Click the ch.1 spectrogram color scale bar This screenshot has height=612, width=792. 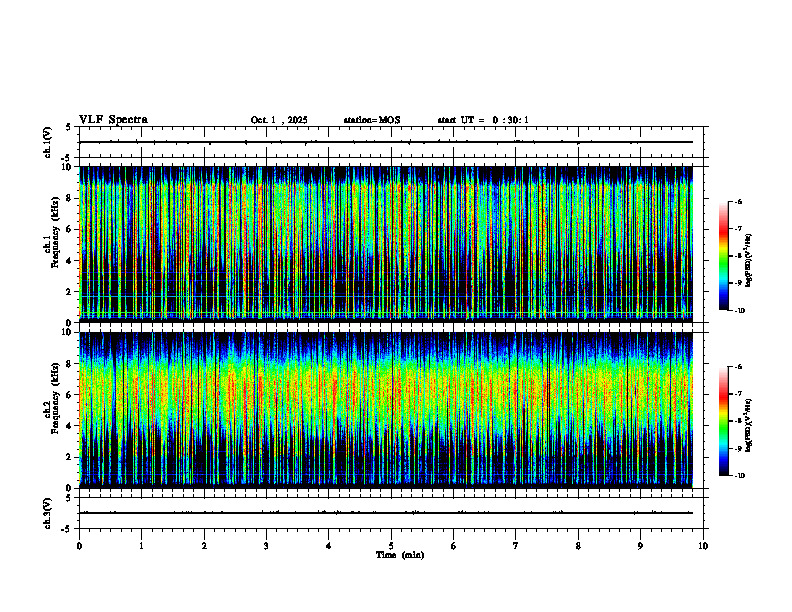tap(724, 256)
